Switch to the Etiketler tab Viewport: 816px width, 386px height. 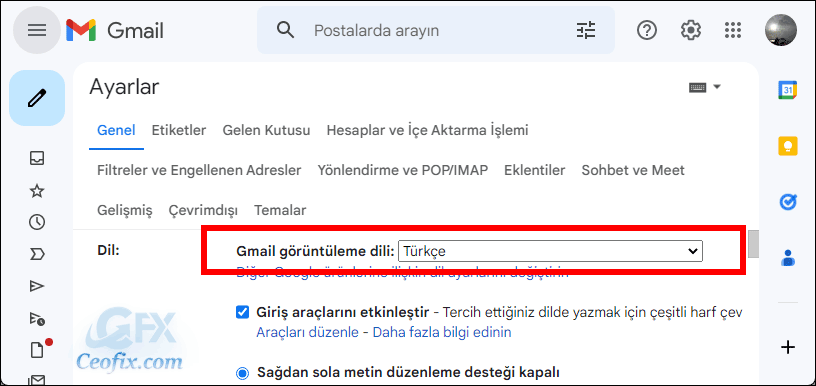[x=178, y=130]
